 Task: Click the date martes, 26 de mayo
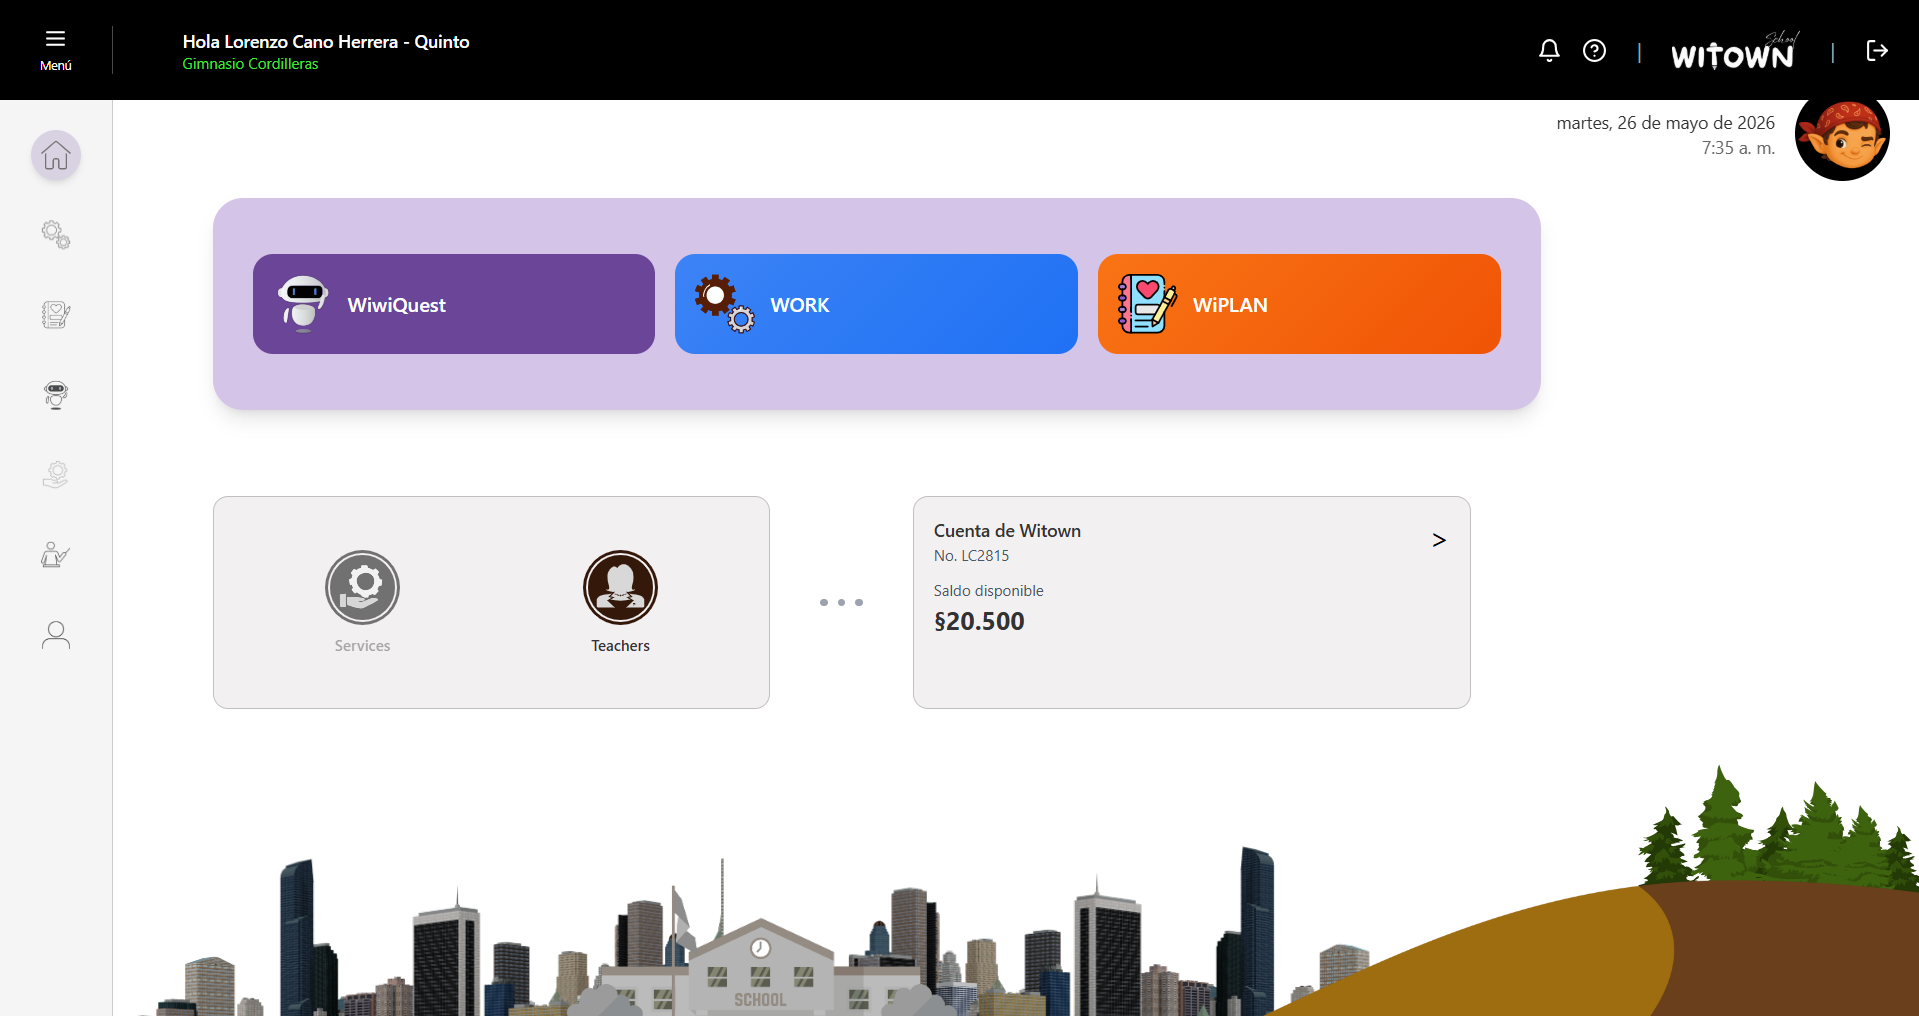[1665, 123]
